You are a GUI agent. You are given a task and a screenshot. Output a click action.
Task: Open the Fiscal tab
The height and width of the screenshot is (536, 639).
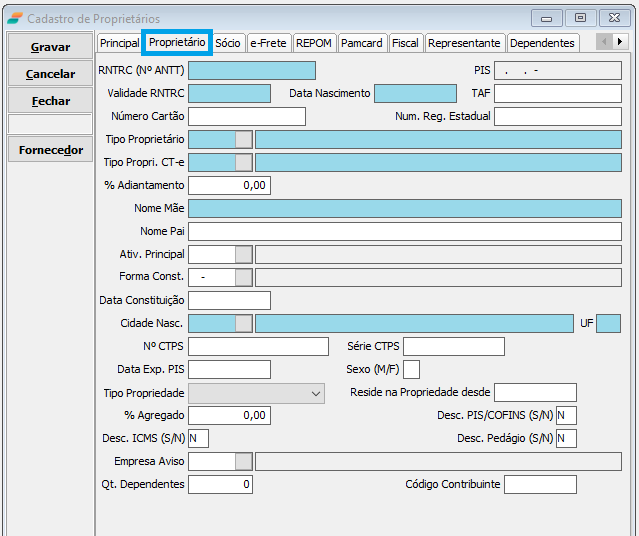tap(405, 43)
